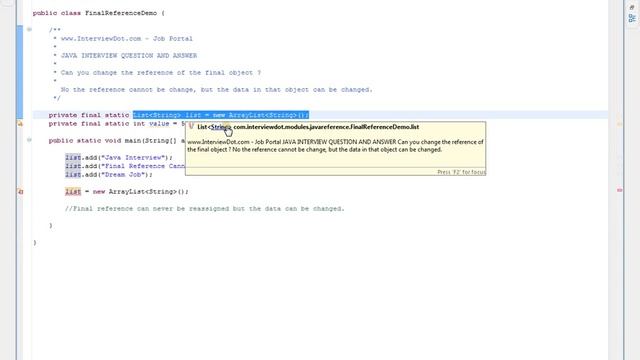
Task: Click the highlighted List<String> list declaration
Action: coord(221,115)
